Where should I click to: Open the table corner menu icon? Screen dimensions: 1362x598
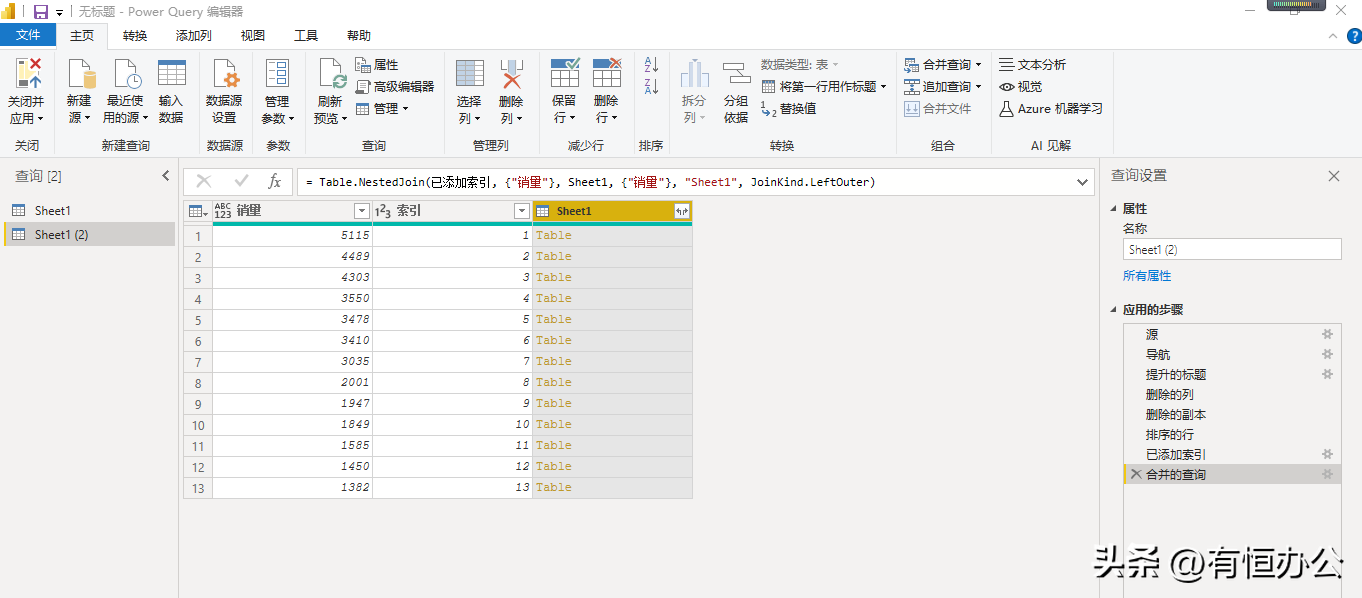pyautogui.click(x=198, y=211)
